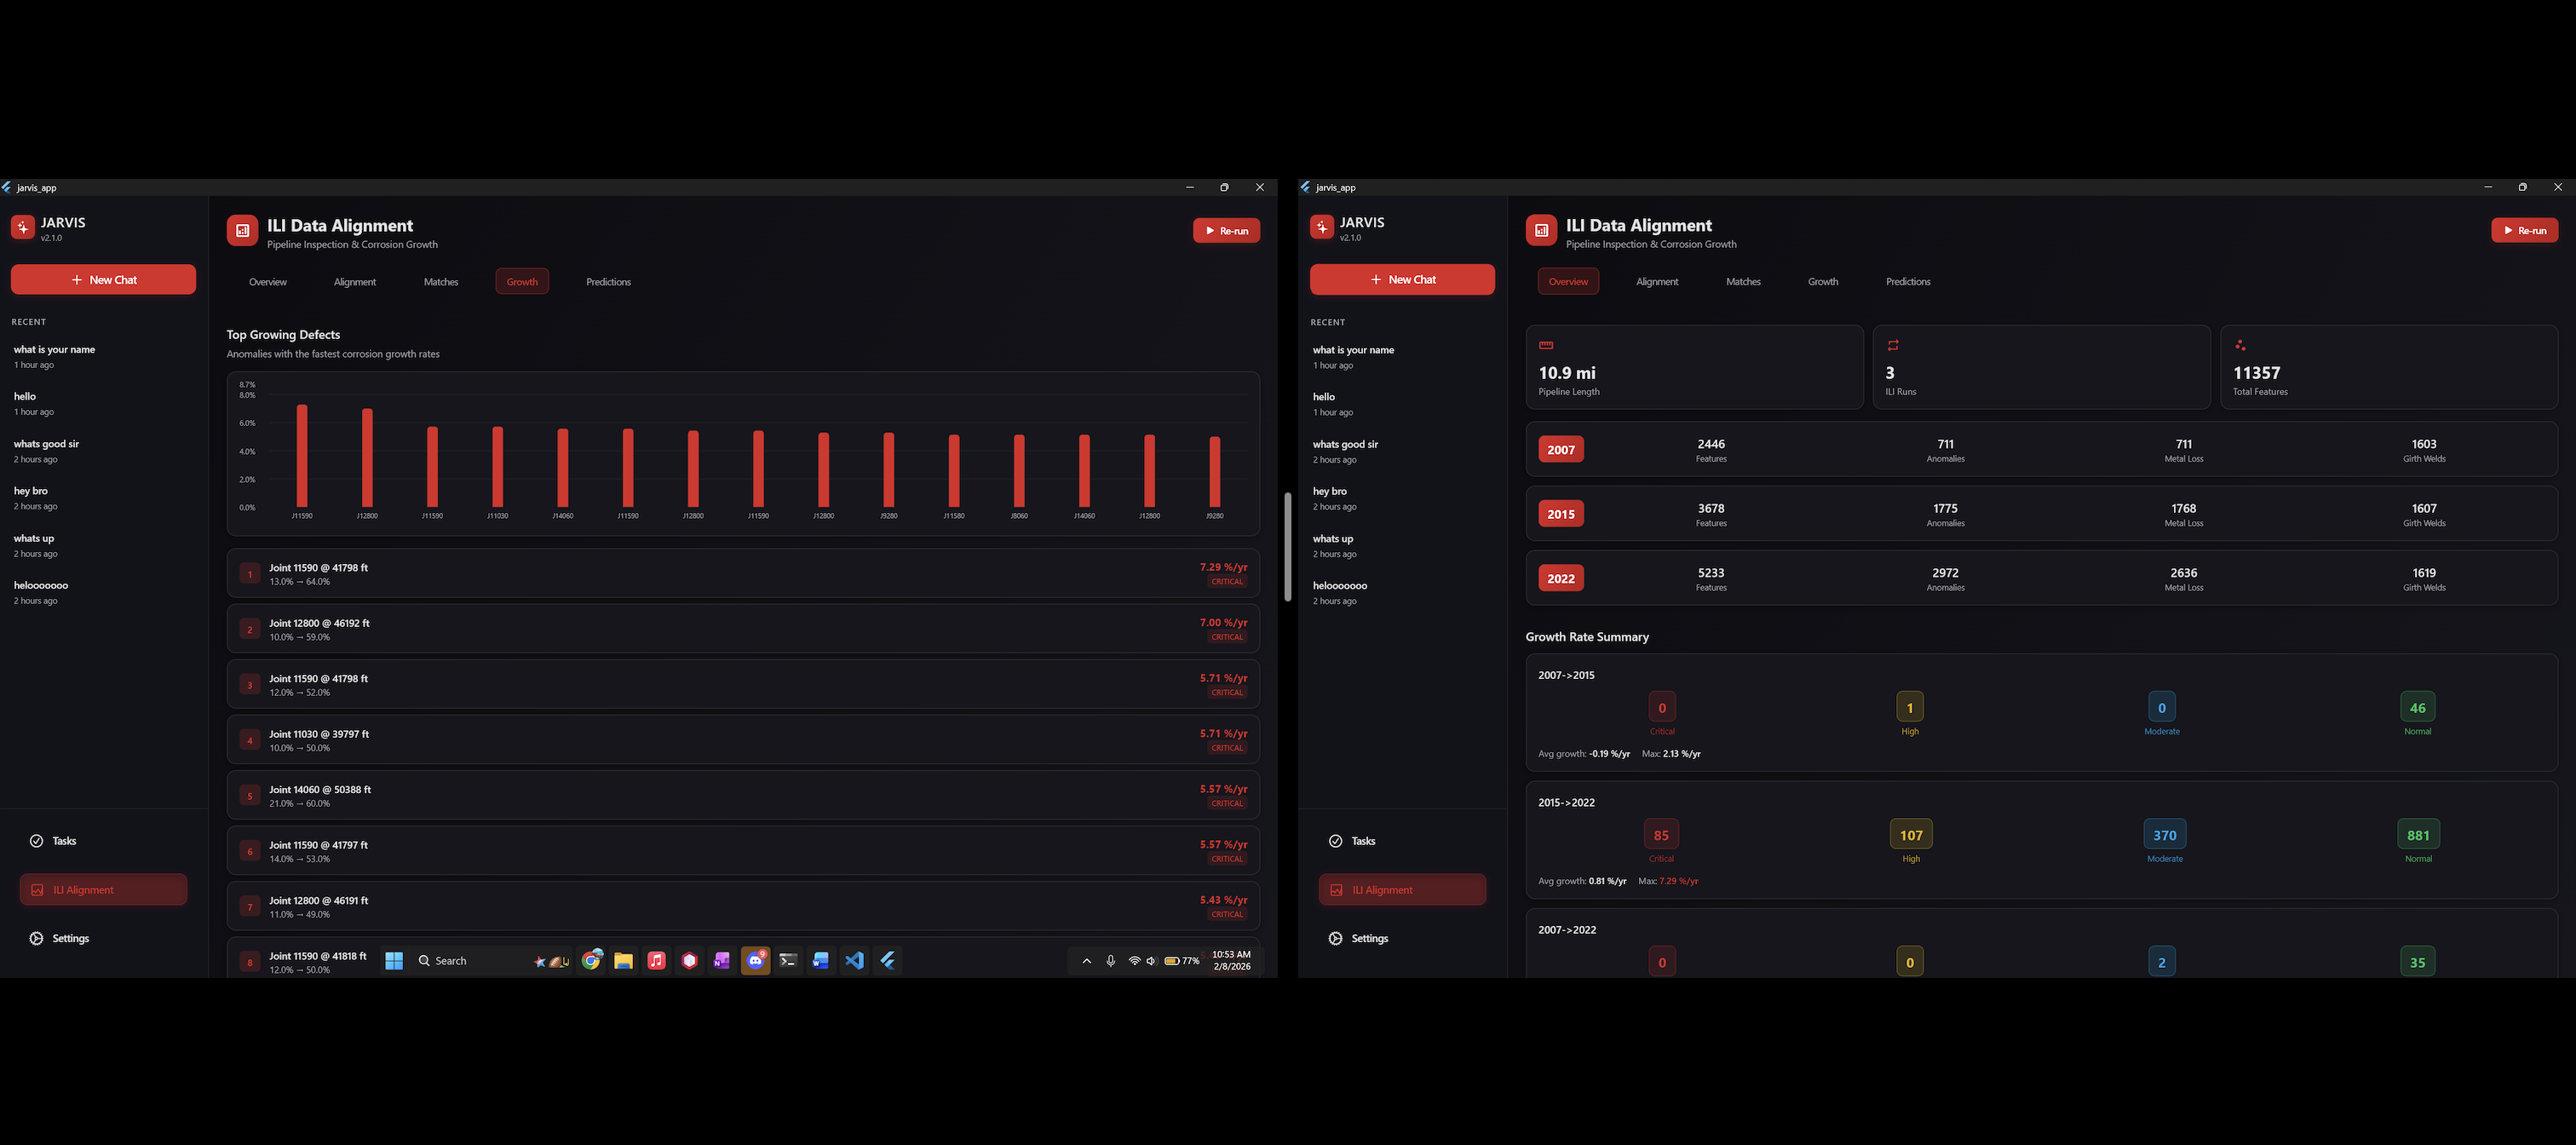This screenshot has height=1145, width=2576.
Task: Click the Flutter icon in the taskbar
Action: click(x=887, y=961)
